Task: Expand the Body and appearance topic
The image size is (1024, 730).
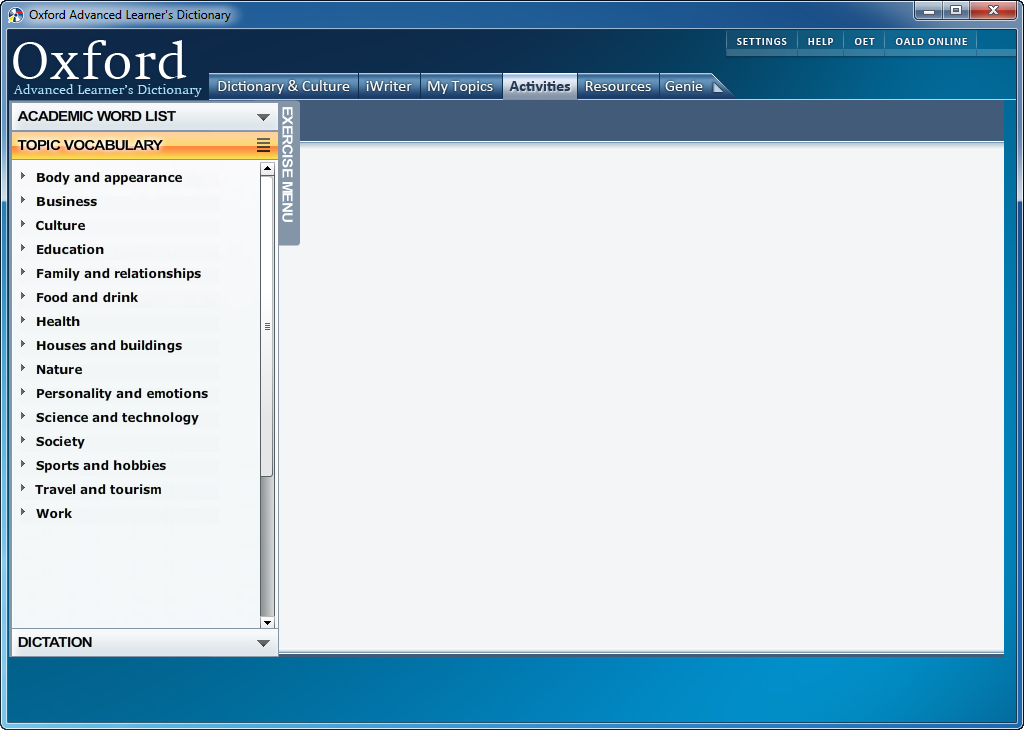Action: click(x=23, y=177)
